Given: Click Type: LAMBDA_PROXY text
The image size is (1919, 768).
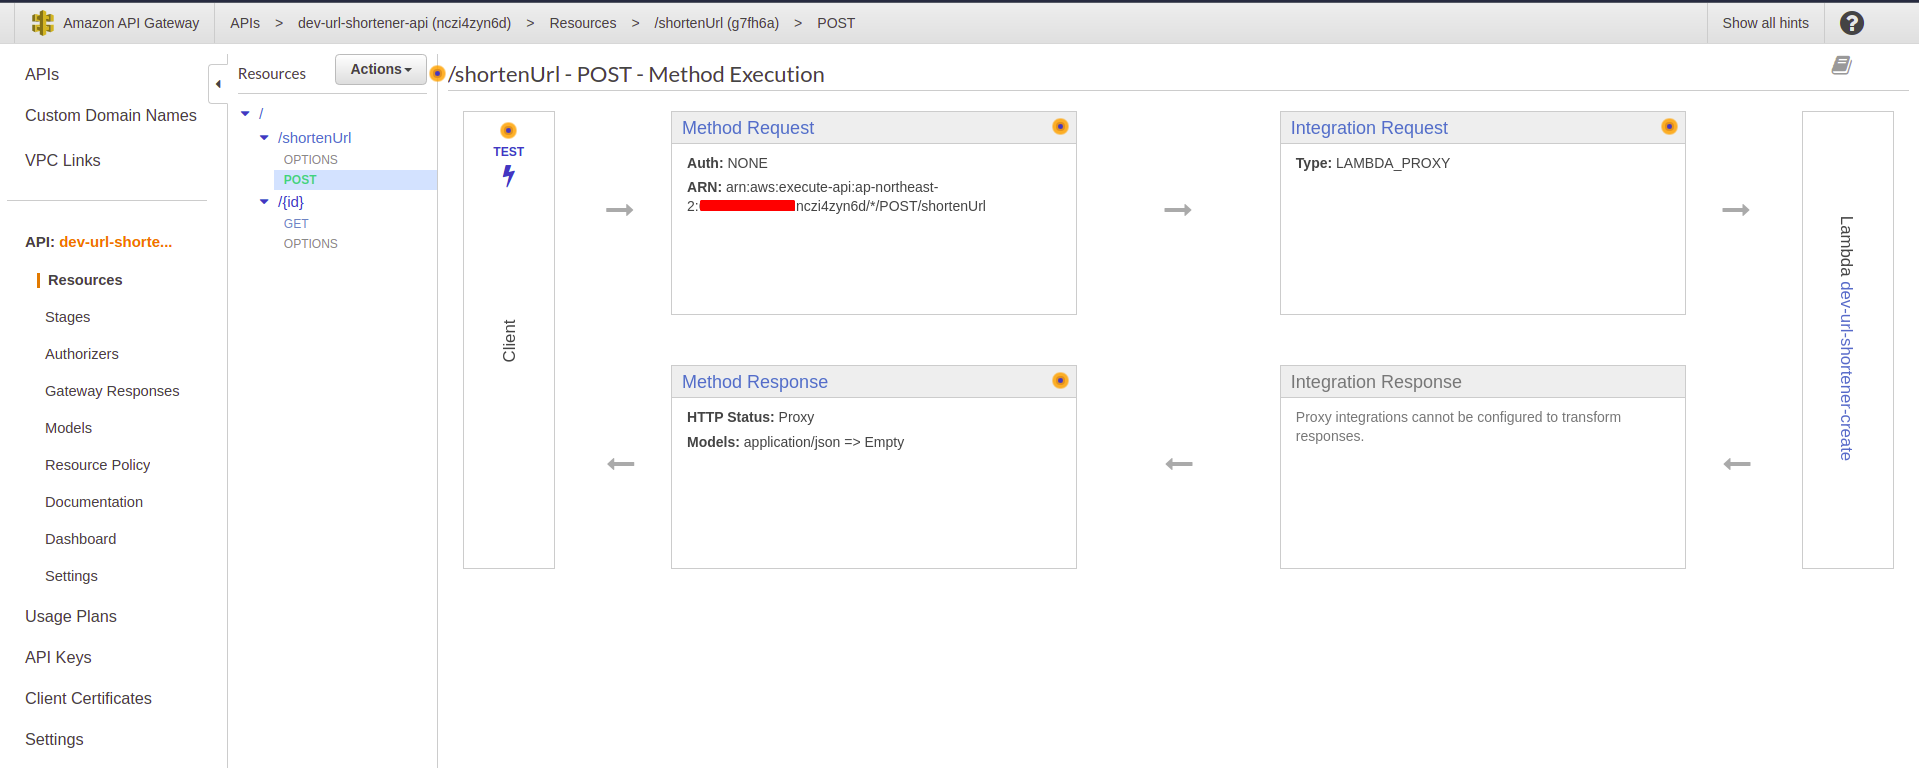Looking at the screenshot, I should coord(1373,163).
